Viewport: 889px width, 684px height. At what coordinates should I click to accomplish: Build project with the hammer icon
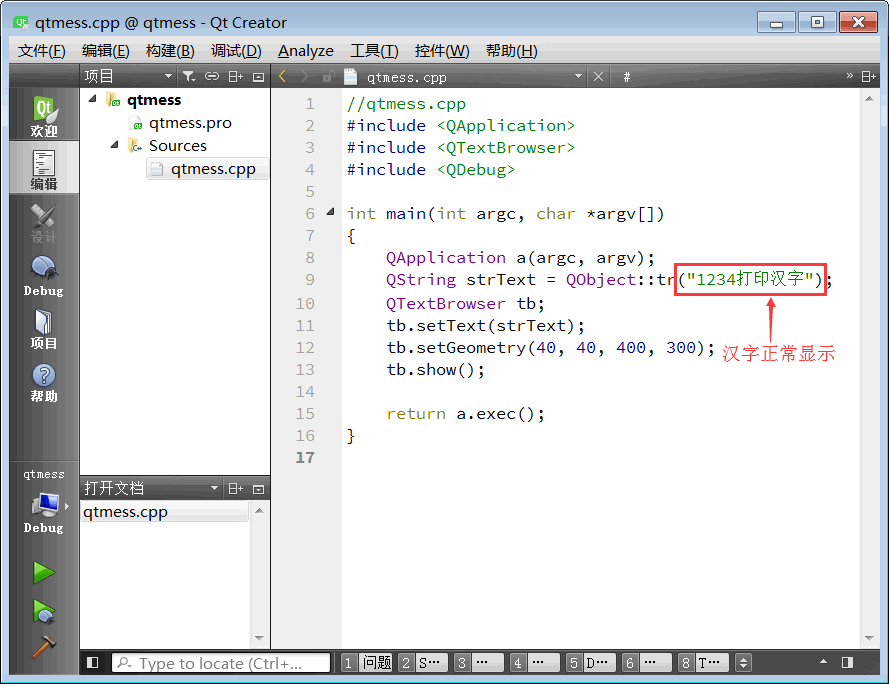tap(43, 647)
